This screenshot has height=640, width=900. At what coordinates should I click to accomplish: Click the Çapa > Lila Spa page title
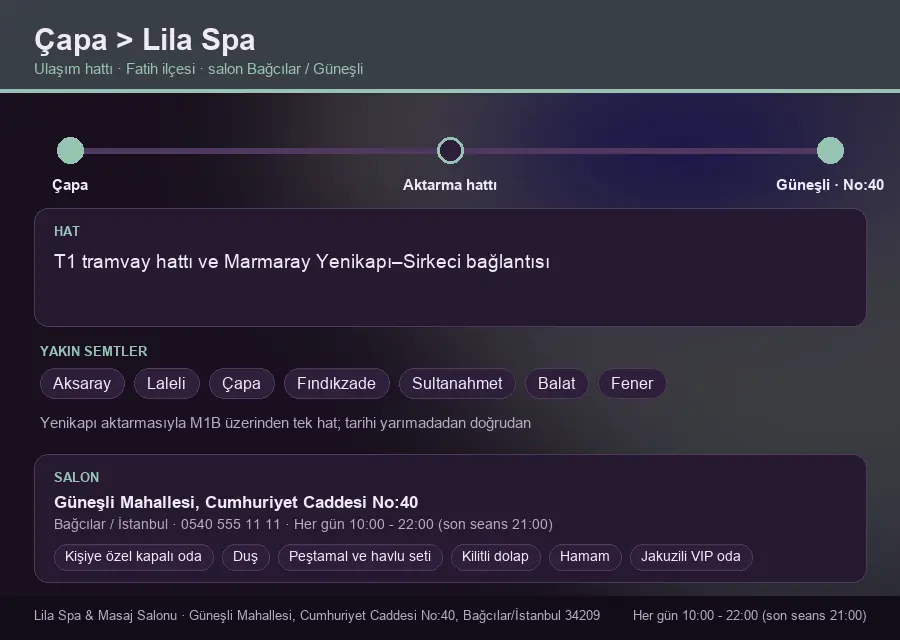click(x=145, y=40)
